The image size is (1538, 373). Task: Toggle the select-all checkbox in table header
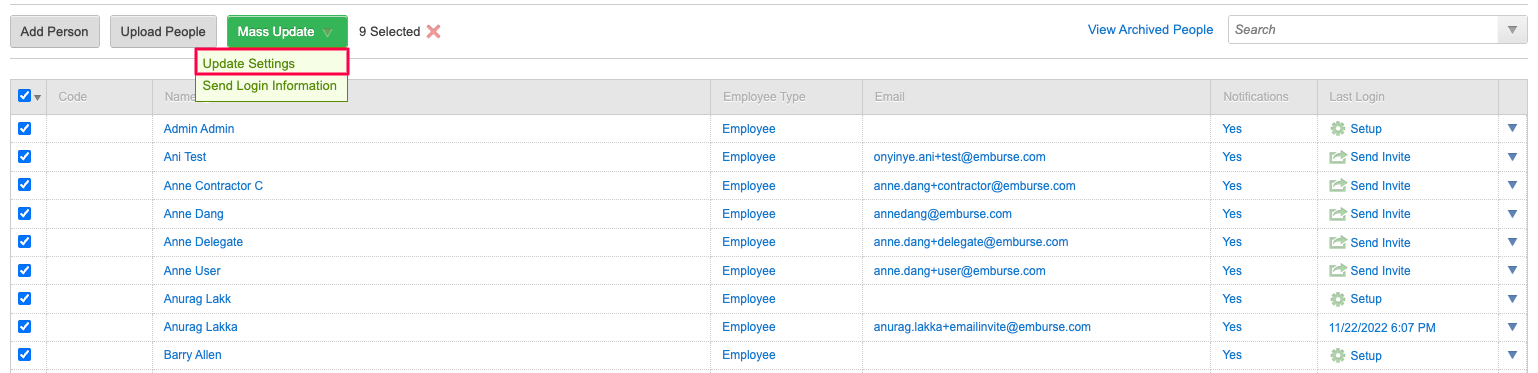pyautogui.click(x=25, y=96)
